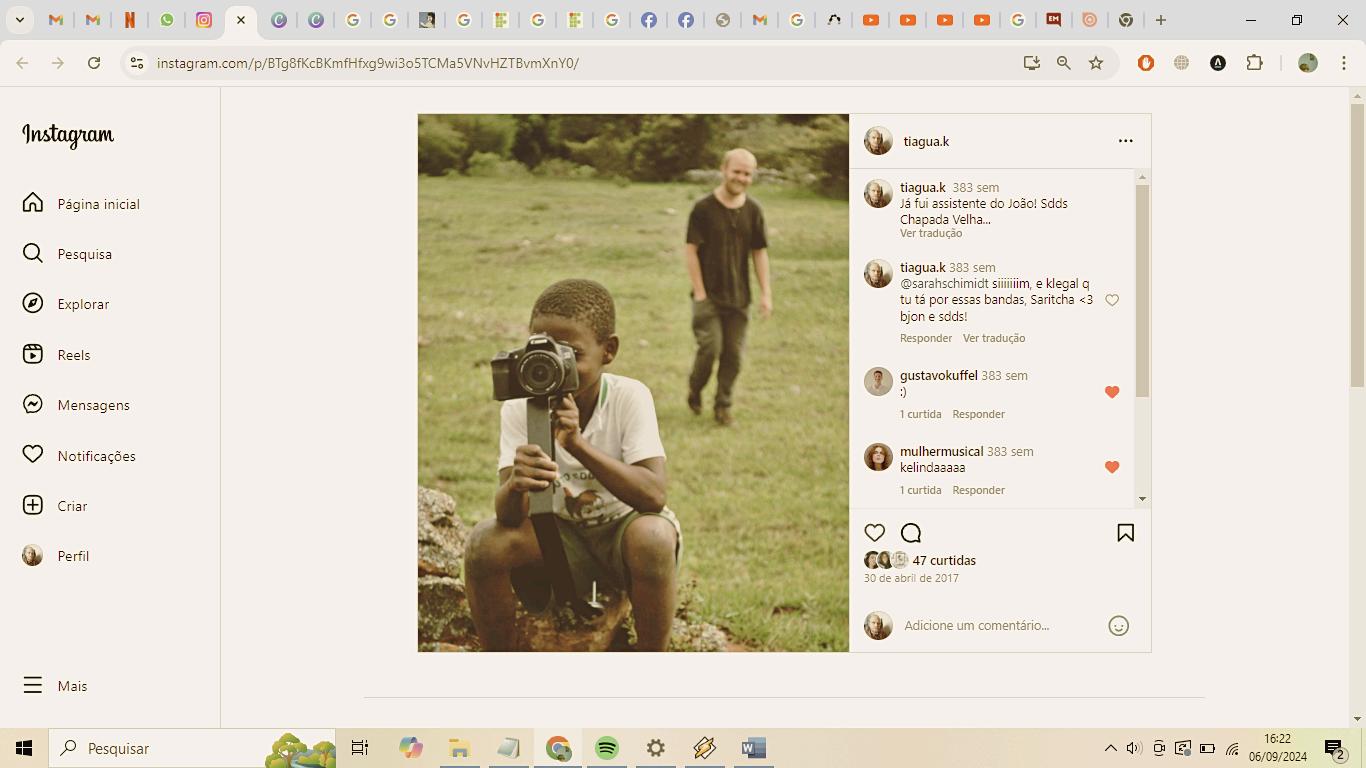This screenshot has width=1366, height=768.
Task: Open the Mais hamburger menu
Action: (55, 686)
